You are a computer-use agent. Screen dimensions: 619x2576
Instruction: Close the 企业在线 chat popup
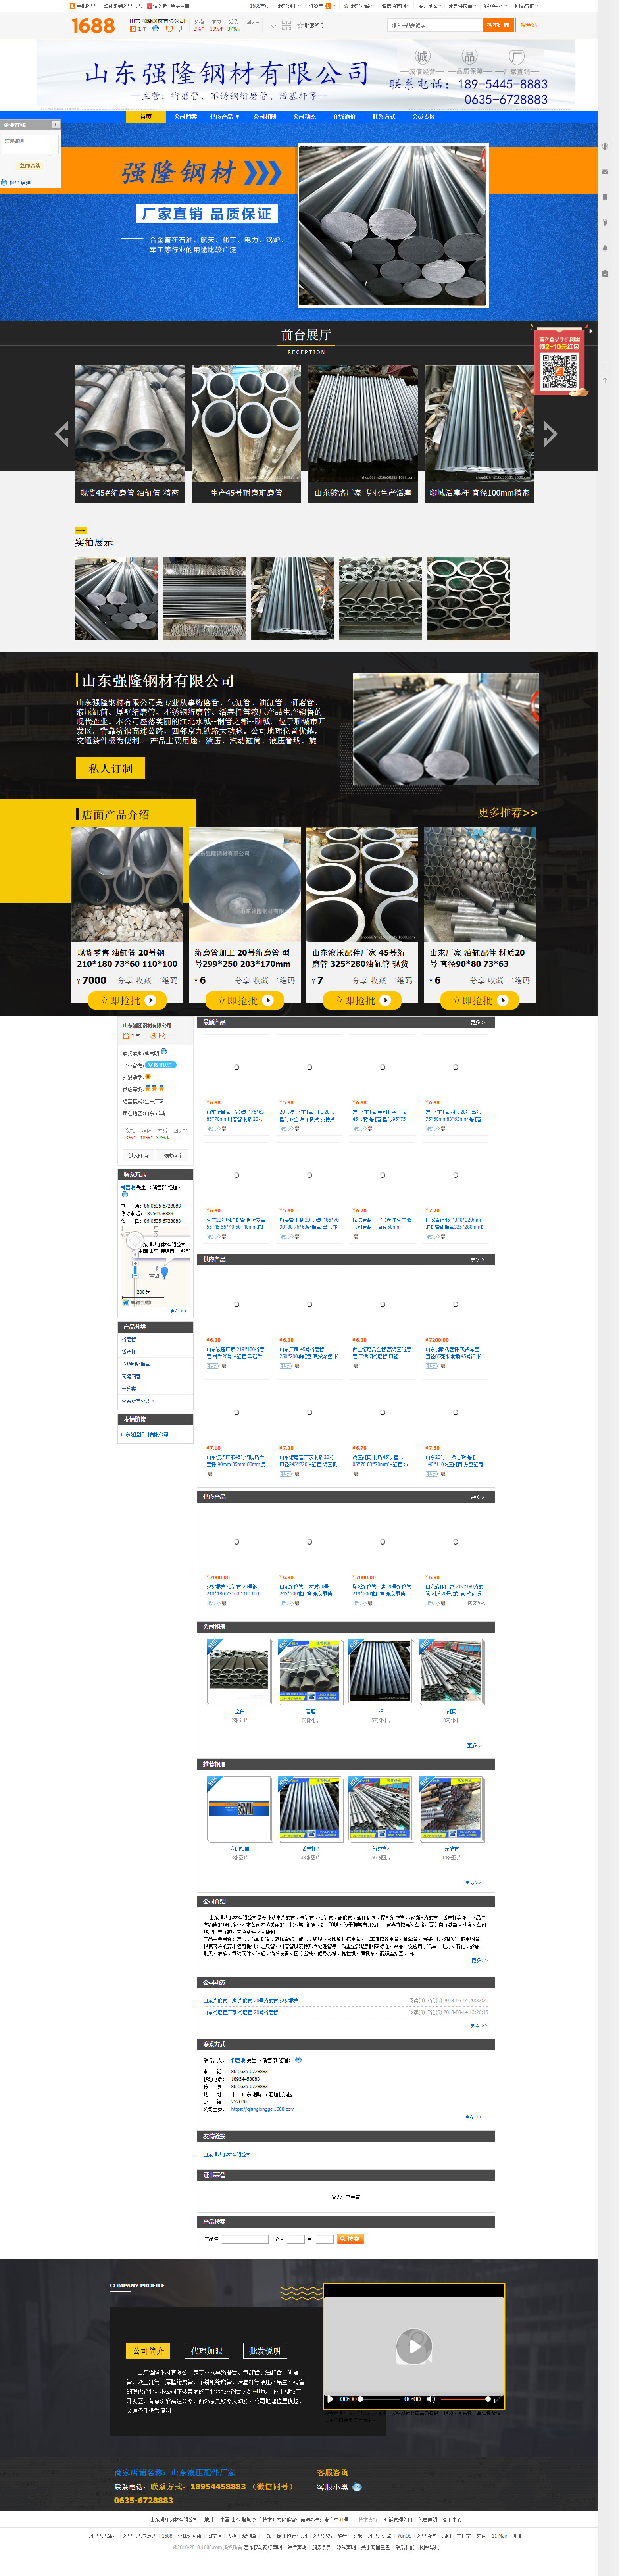55,125
